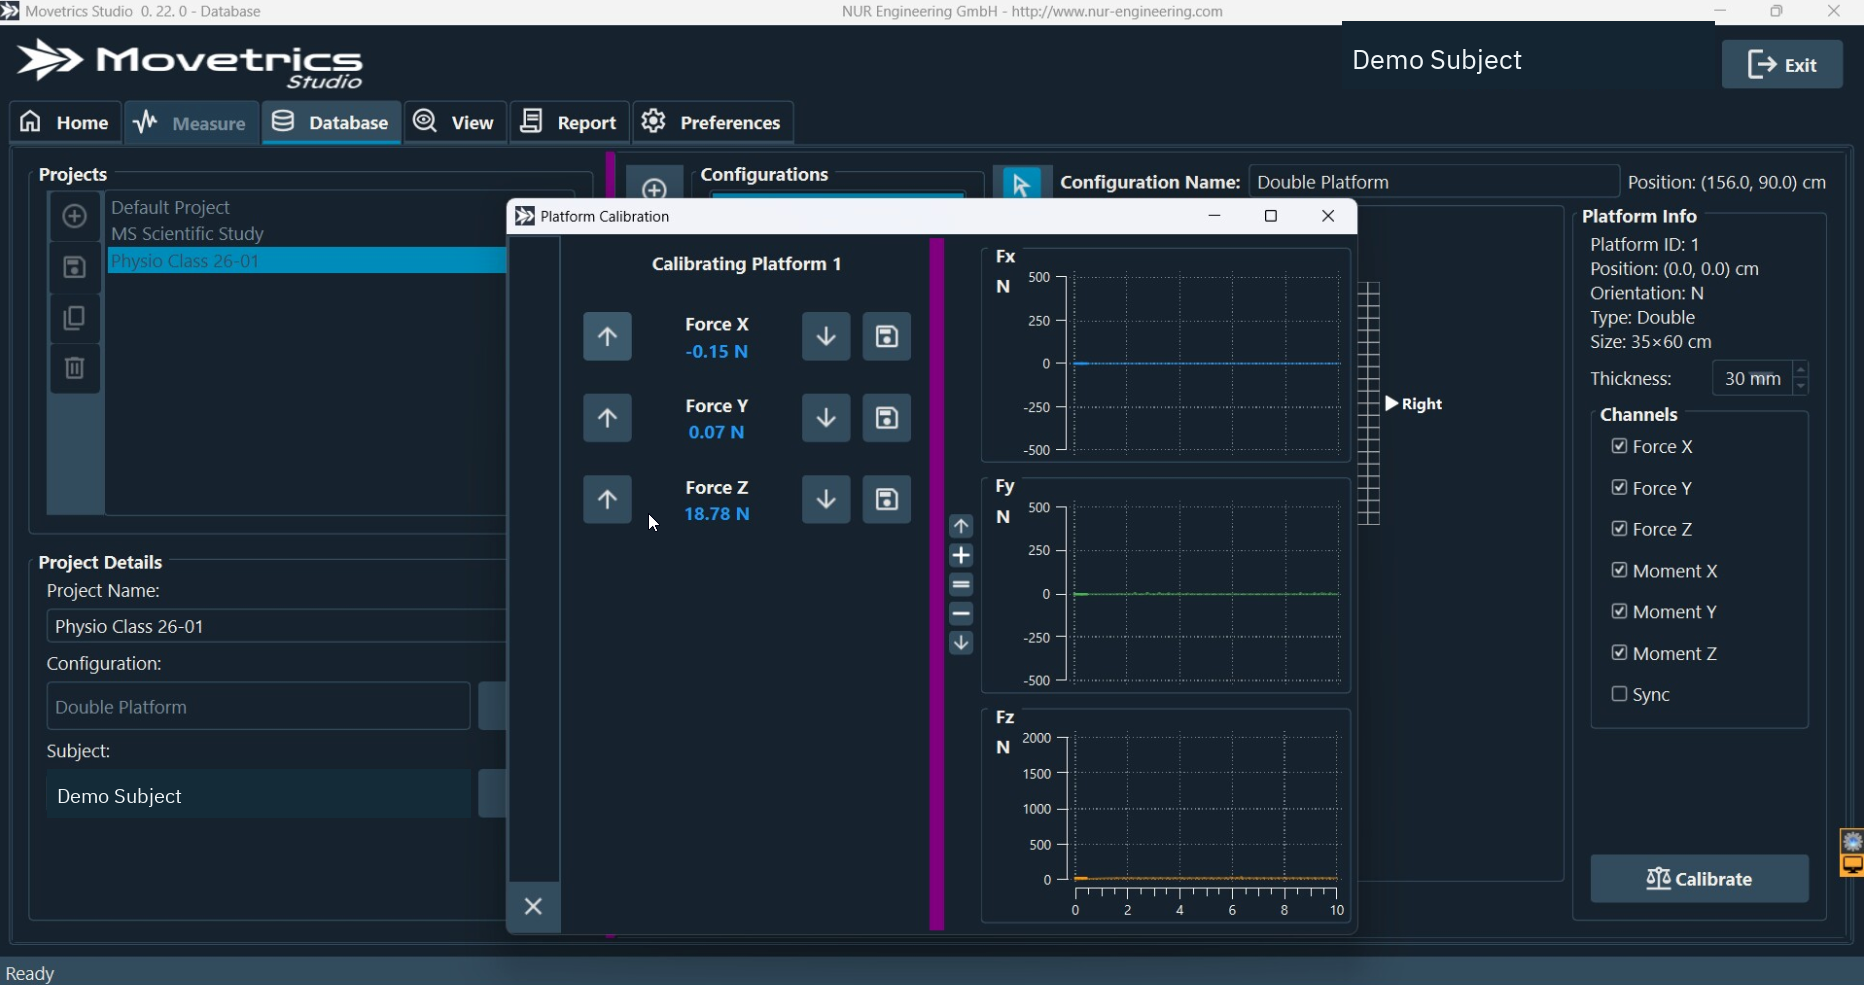Open the Database tab

[x=331, y=122]
